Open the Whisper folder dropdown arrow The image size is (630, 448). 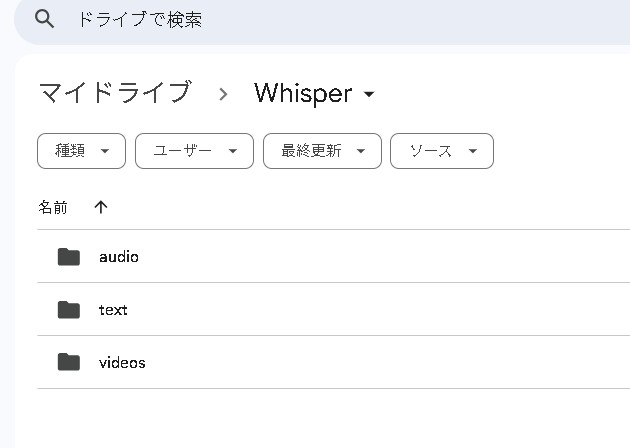369,95
